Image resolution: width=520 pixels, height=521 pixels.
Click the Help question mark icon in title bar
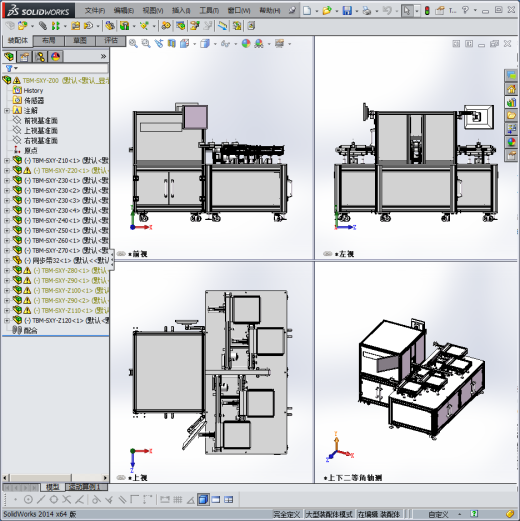point(465,11)
